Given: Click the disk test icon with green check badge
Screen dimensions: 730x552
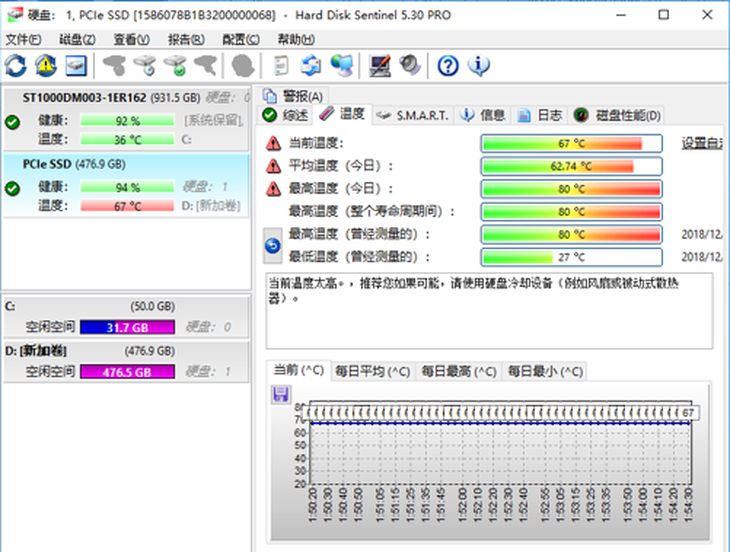Looking at the screenshot, I should [176, 65].
